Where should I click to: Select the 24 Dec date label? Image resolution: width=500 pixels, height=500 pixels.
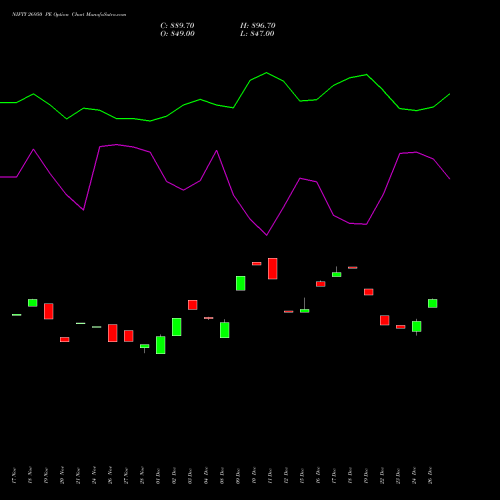(414, 476)
